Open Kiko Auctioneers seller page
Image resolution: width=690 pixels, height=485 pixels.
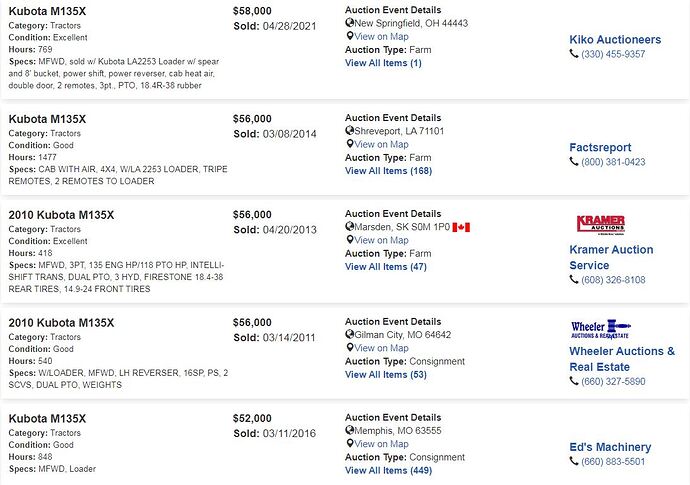tap(615, 40)
